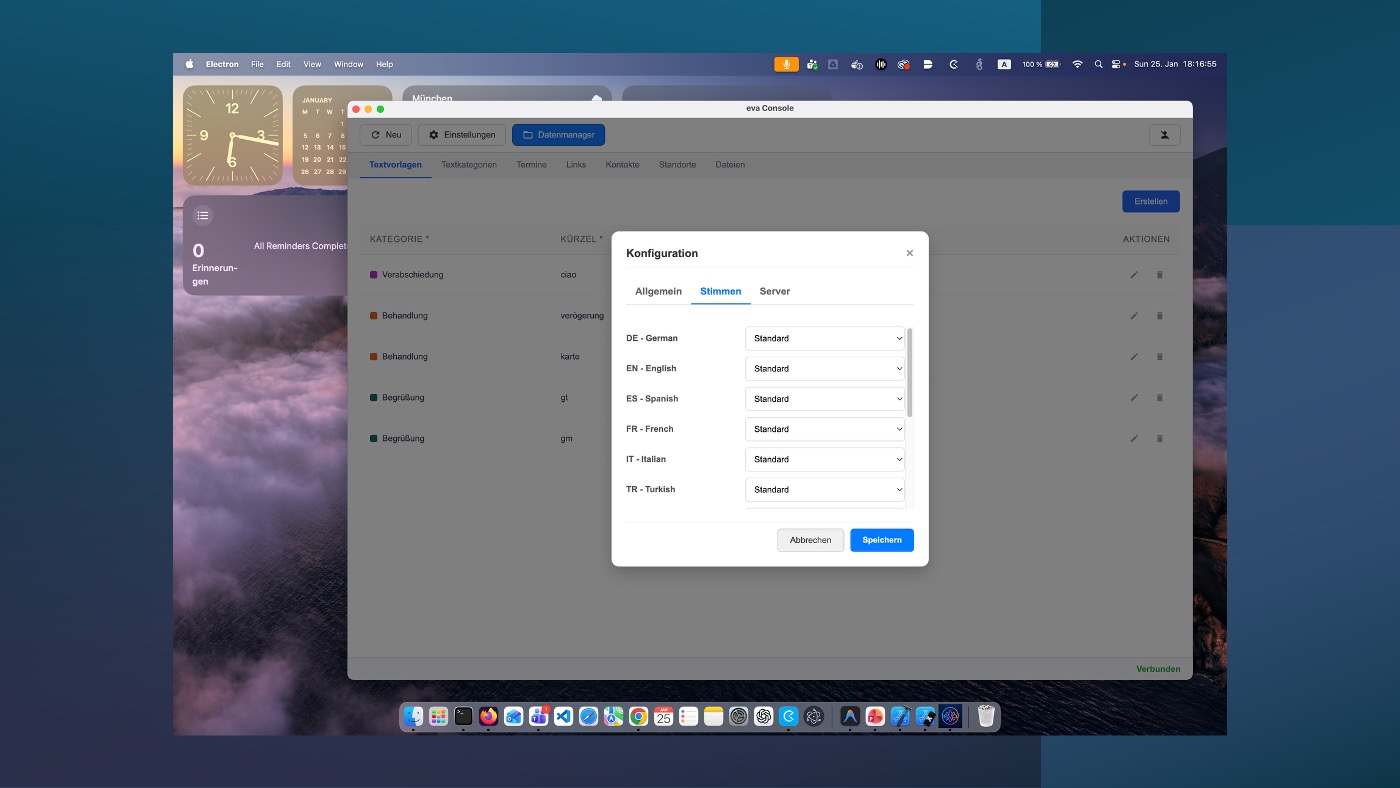Screen dimensions: 1400x788
Task: Switch to the Server tab
Action: (774, 292)
